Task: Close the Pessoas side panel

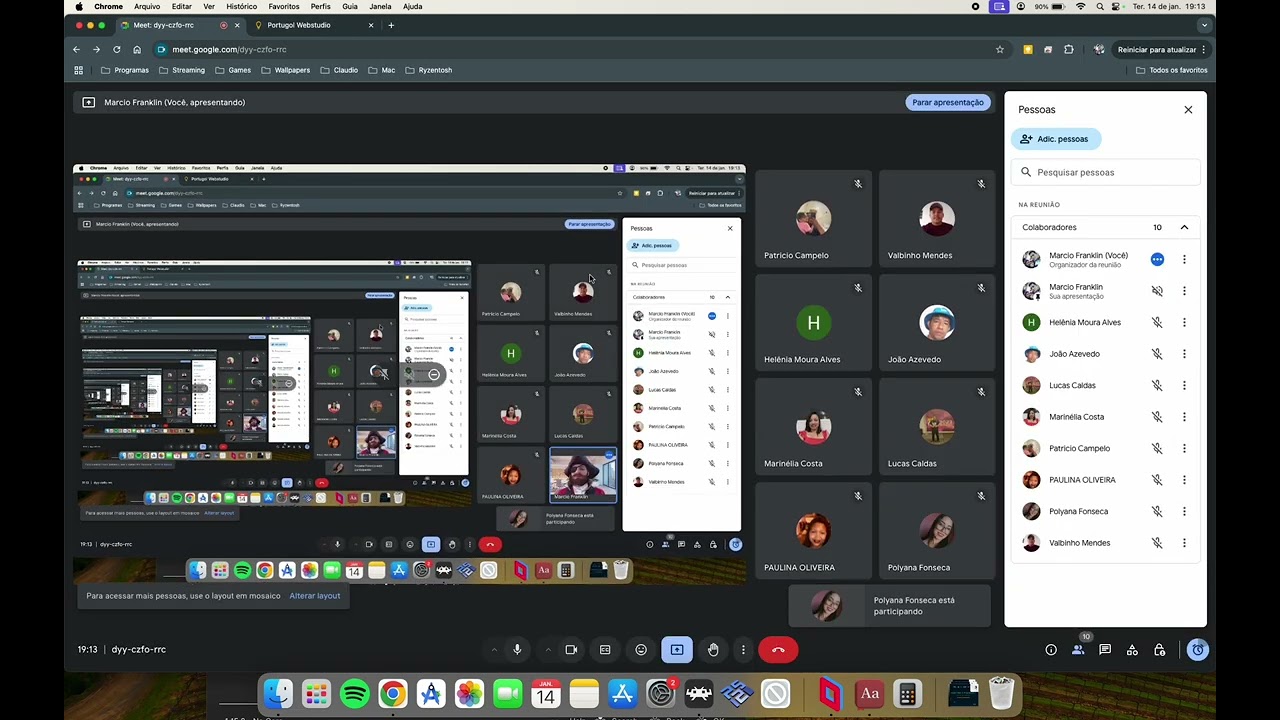Action: click(1188, 110)
